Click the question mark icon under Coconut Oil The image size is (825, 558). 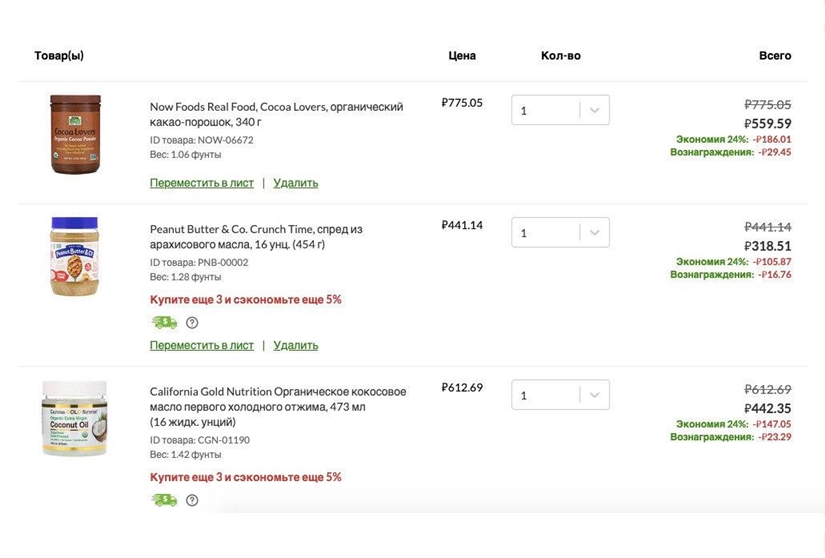click(192, 500)
